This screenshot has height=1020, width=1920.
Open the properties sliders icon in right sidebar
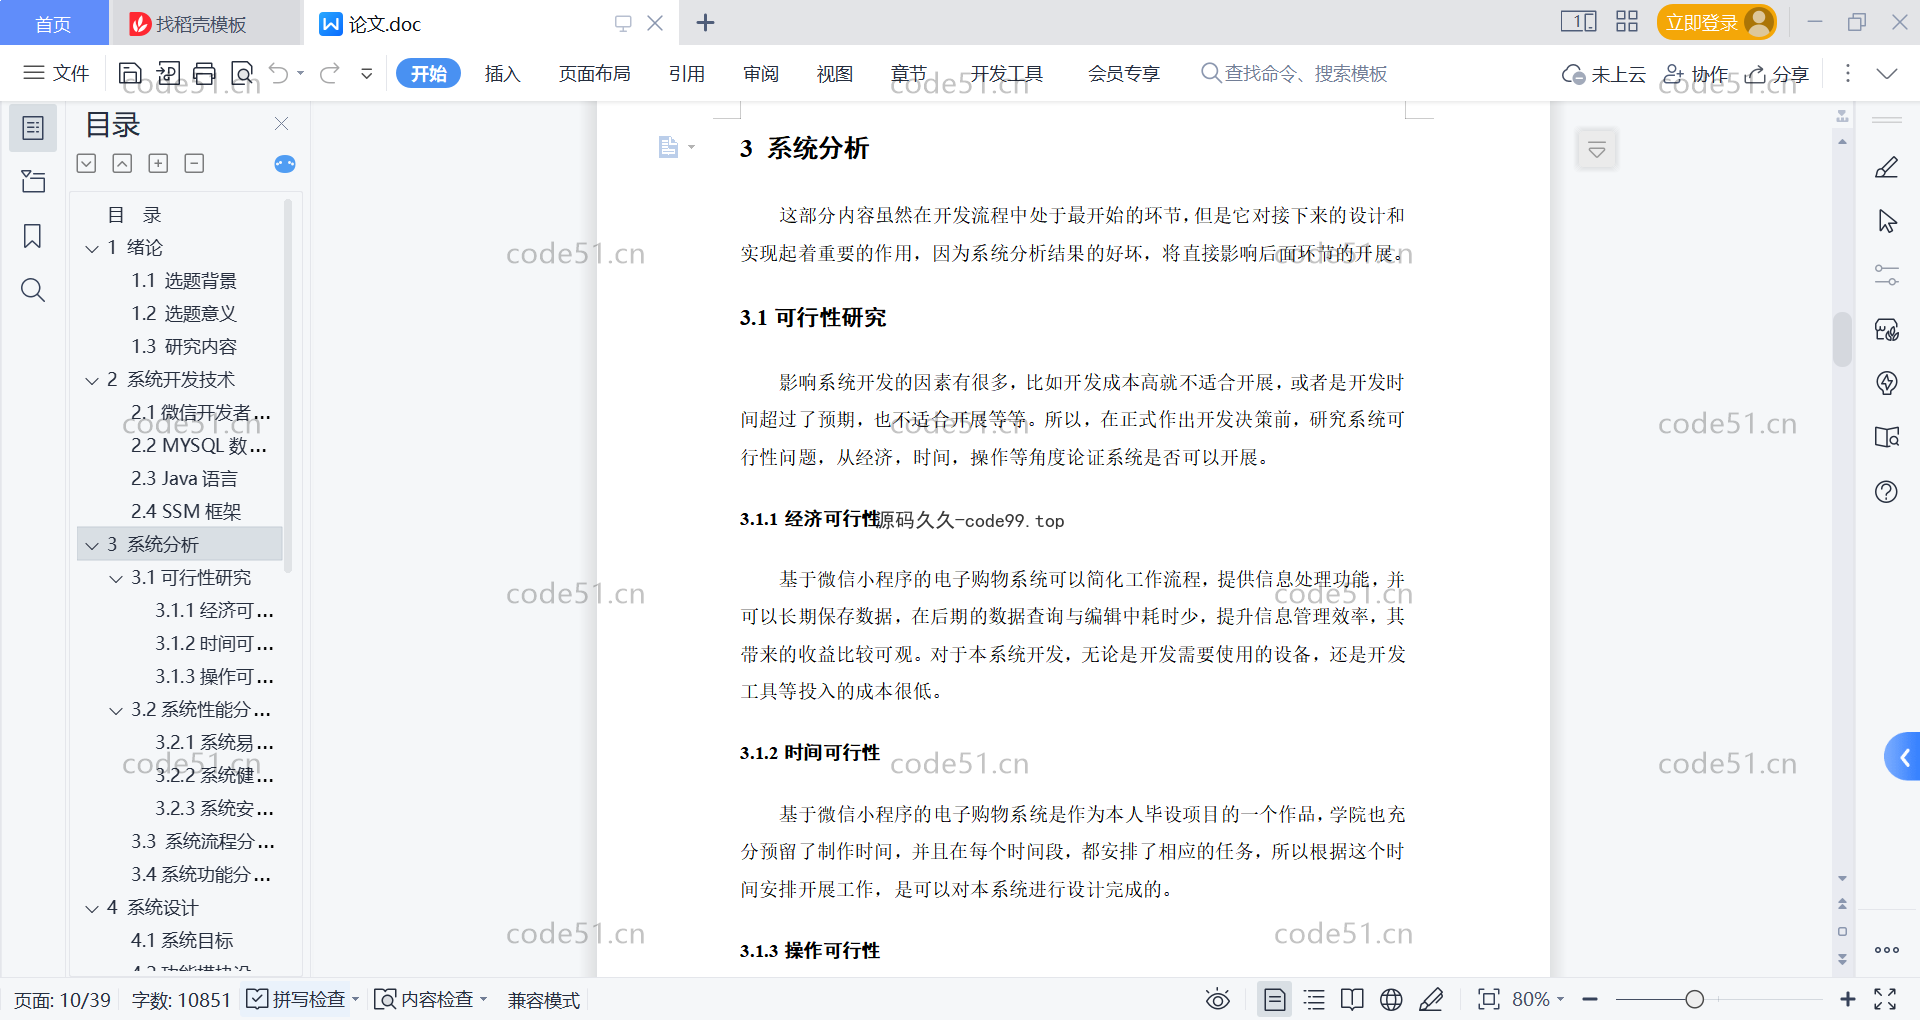(x=1887, y=275)
